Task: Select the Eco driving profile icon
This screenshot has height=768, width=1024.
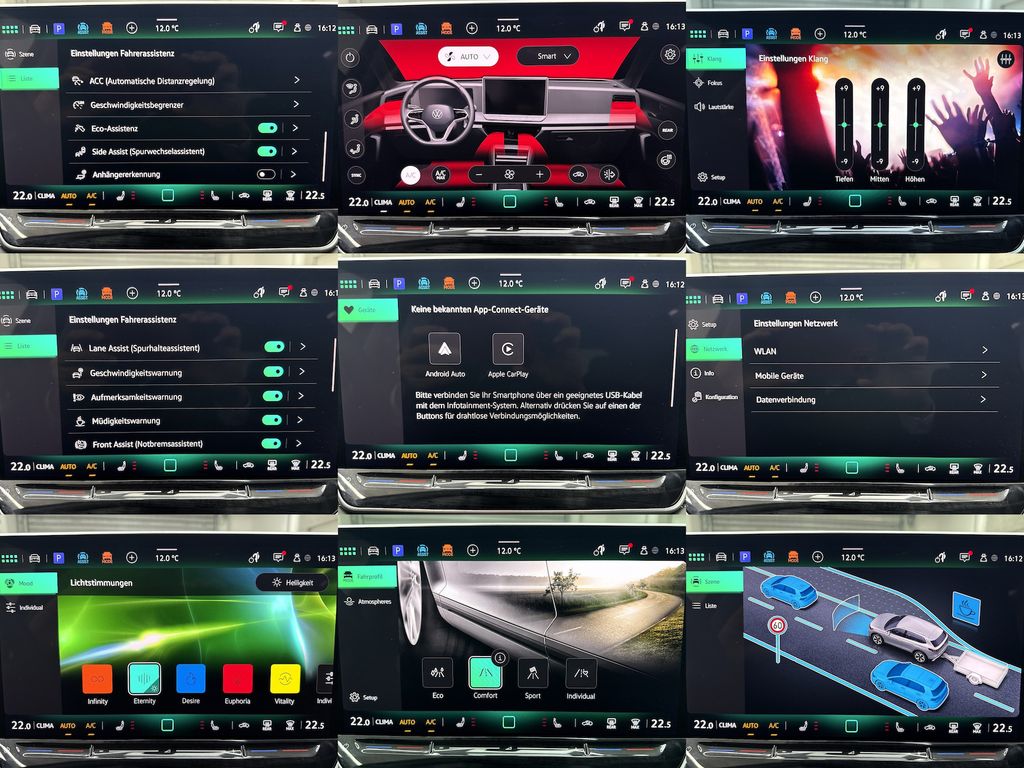Action: (x=437, y=672)
